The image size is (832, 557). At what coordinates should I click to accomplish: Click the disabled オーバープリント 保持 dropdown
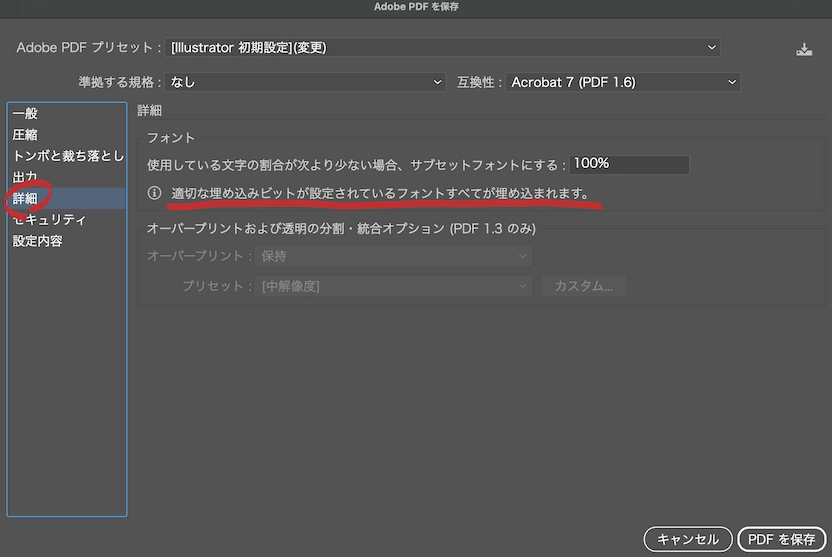click(393, 256)
